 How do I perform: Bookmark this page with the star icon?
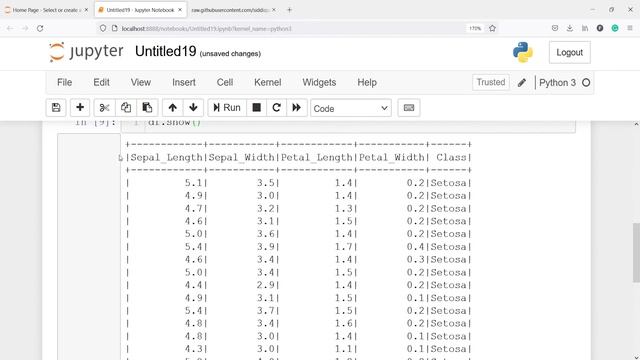[492, 29]
